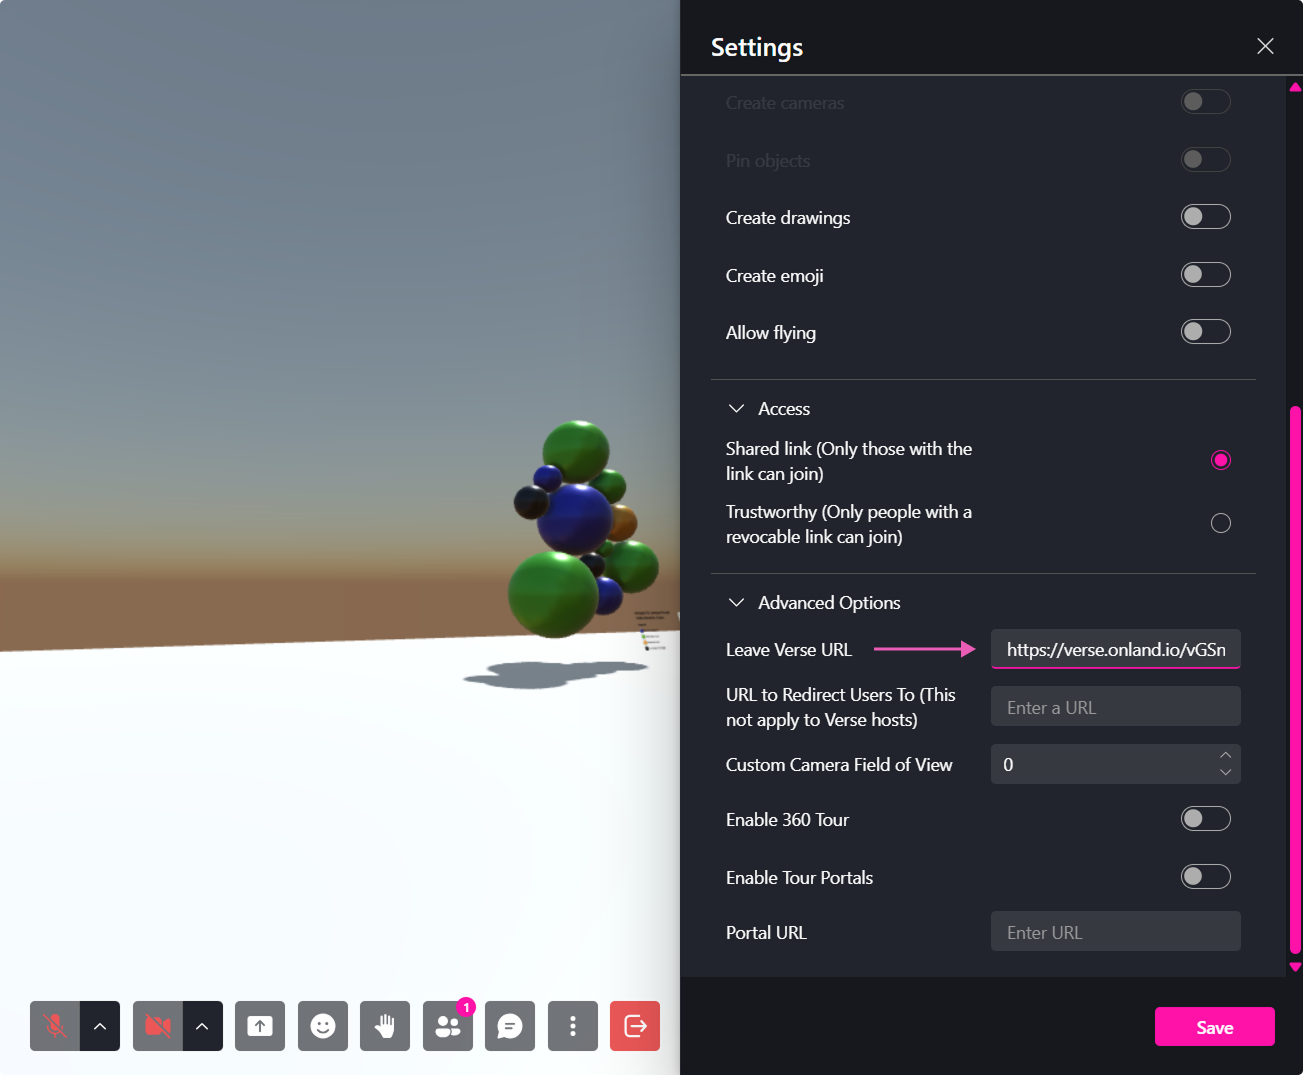Screen dimensions: 1303x1075
Task: Leave the verse session
Action: click(635, 1026)
